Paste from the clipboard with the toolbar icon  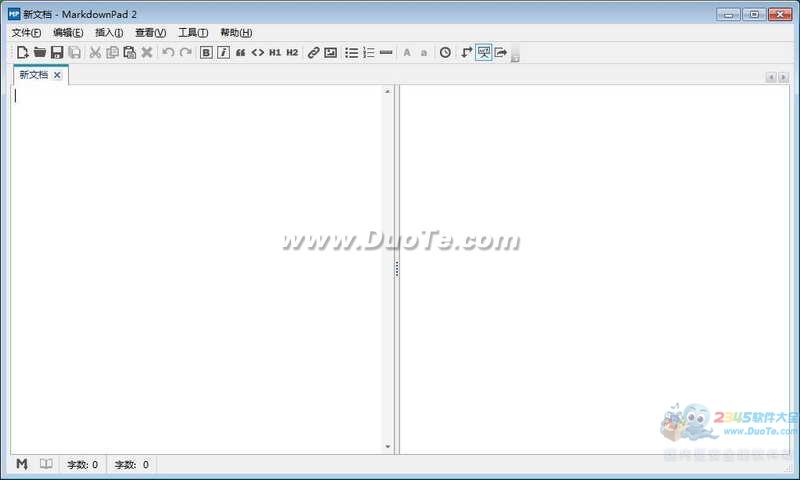click(130, 52)
